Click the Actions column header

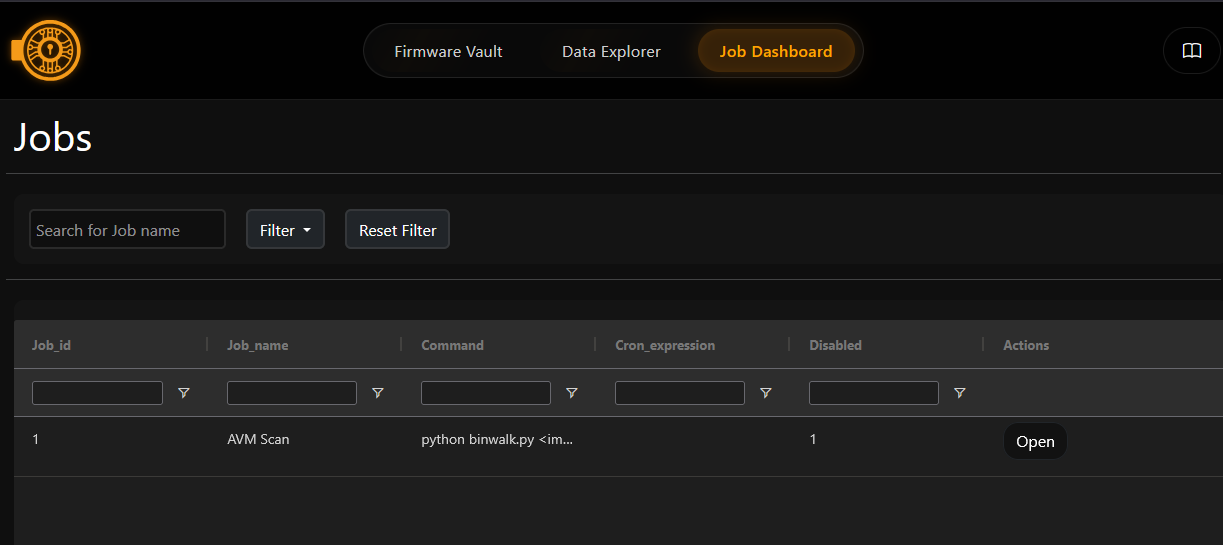[x=1026, y=345]
